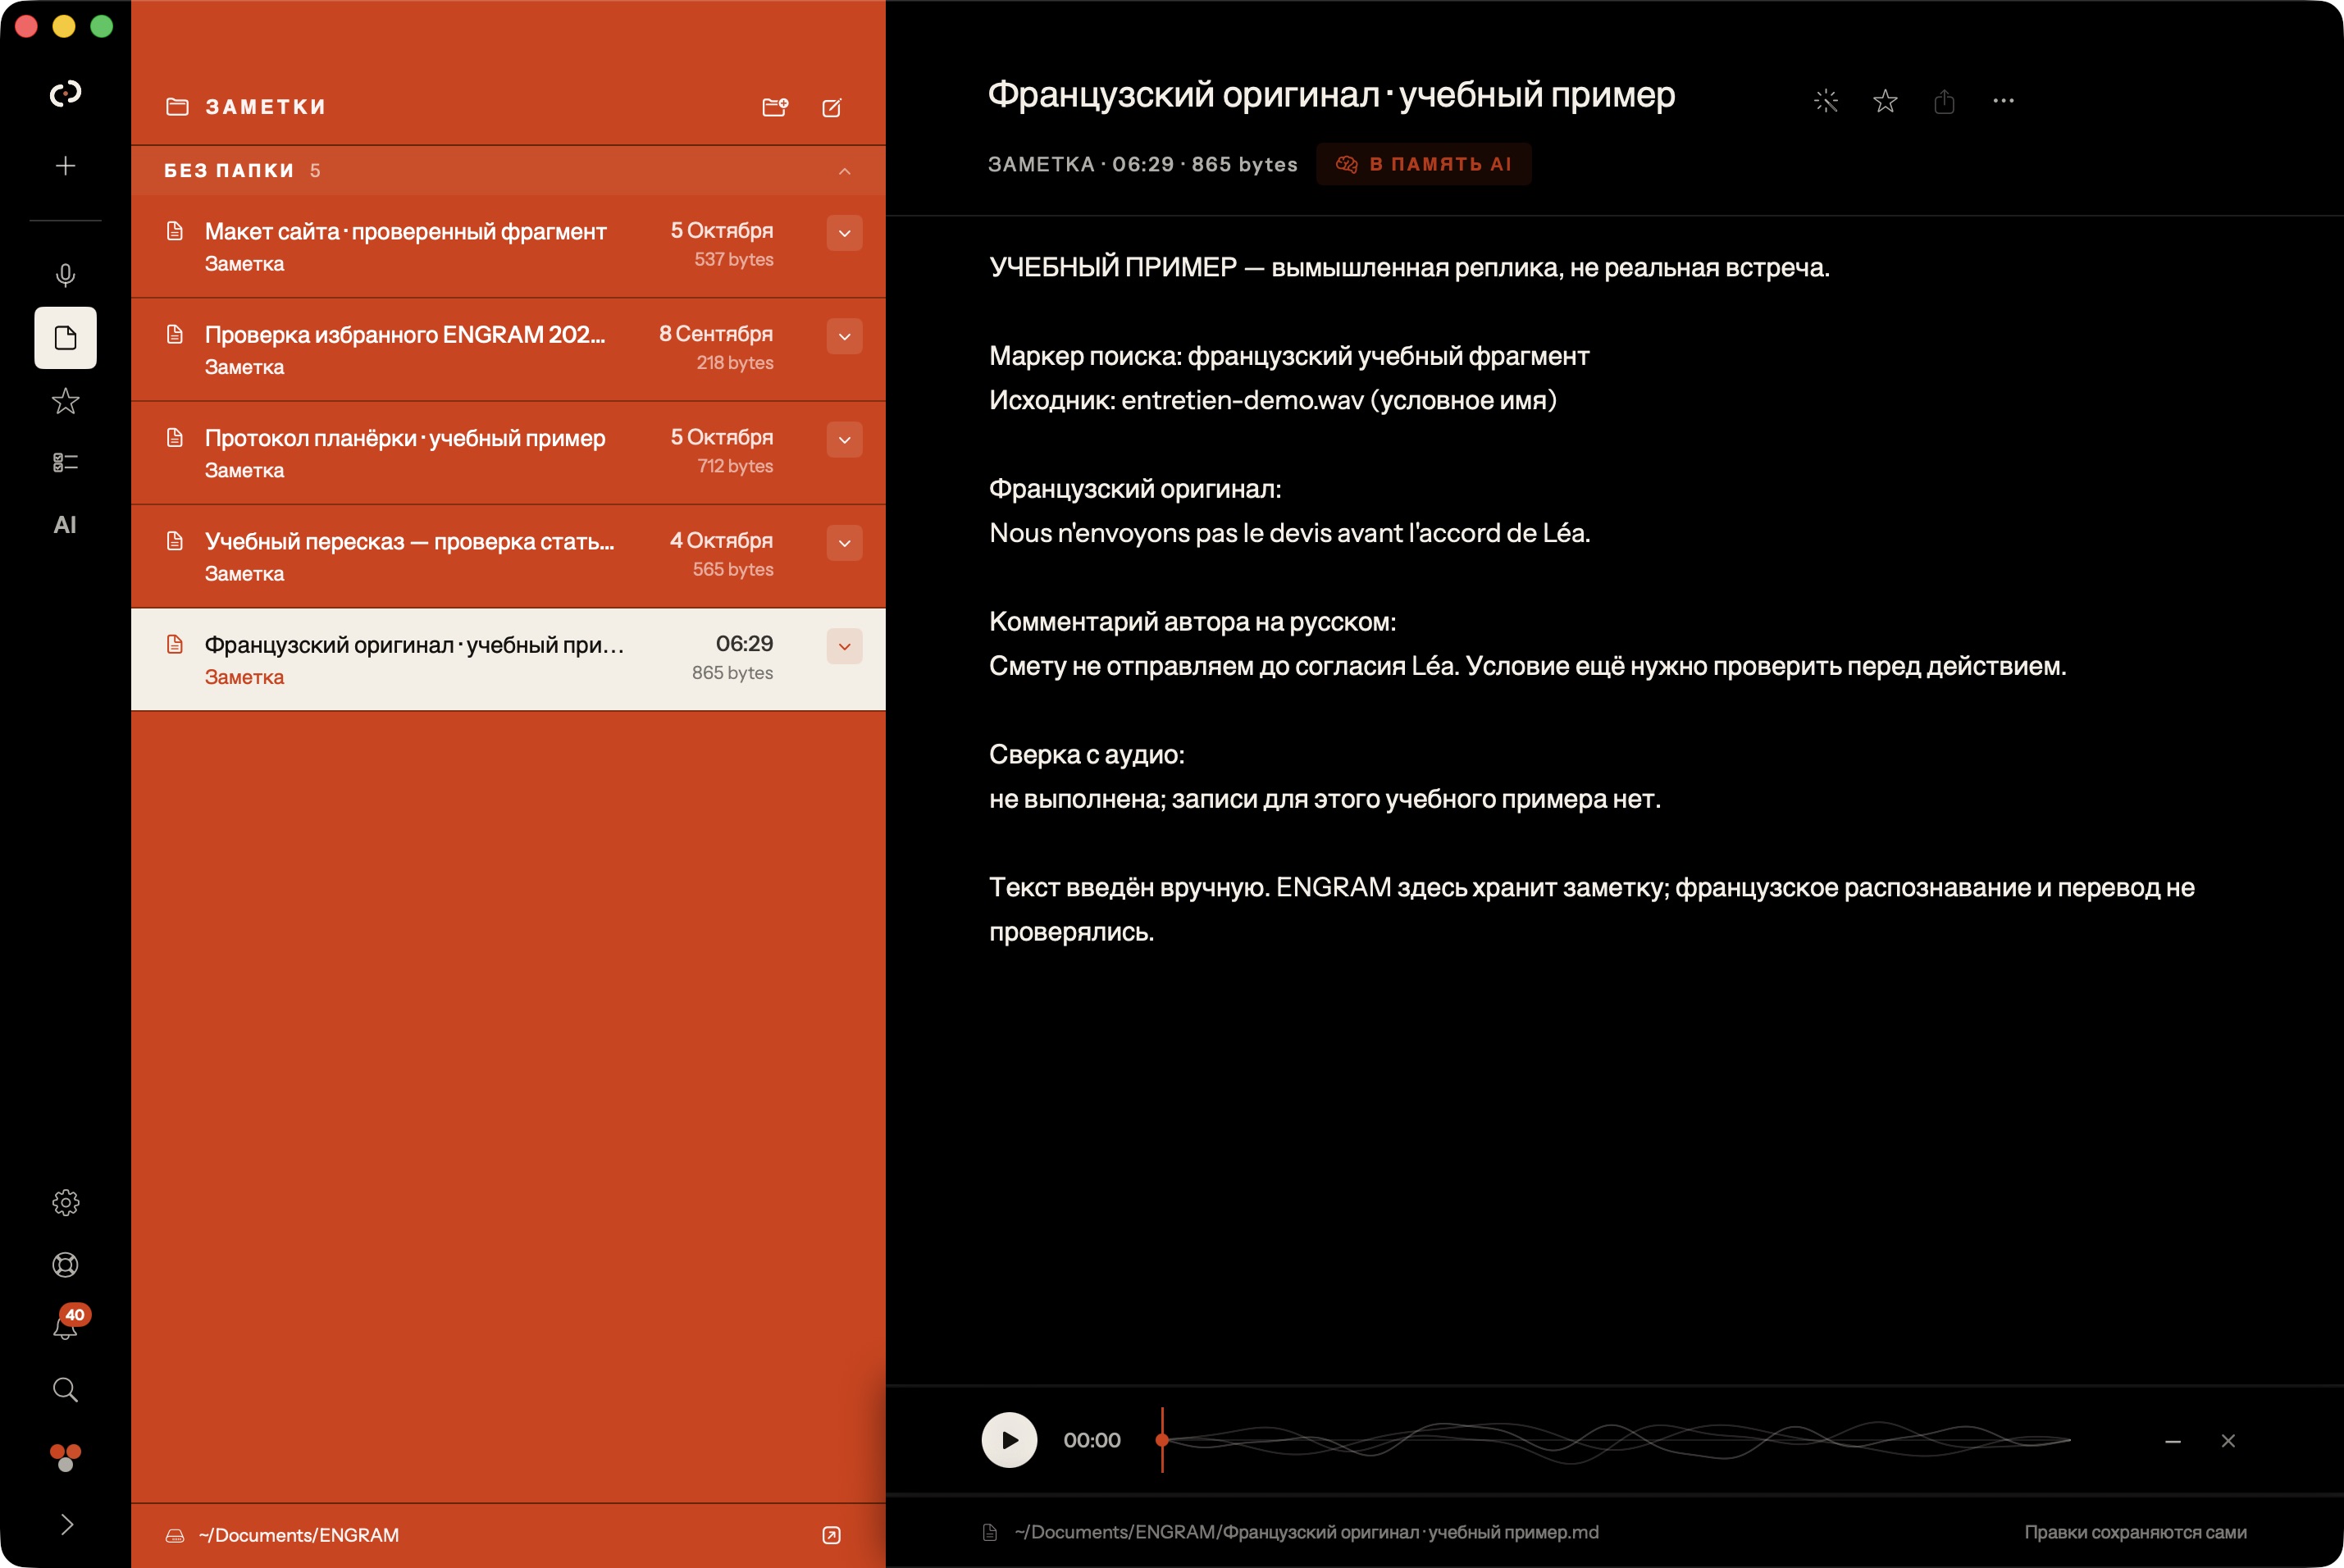Viewport: 2344px width, 1568px height.
Task: Click note file path in footer
Action: click(x=1306, y=1532)
